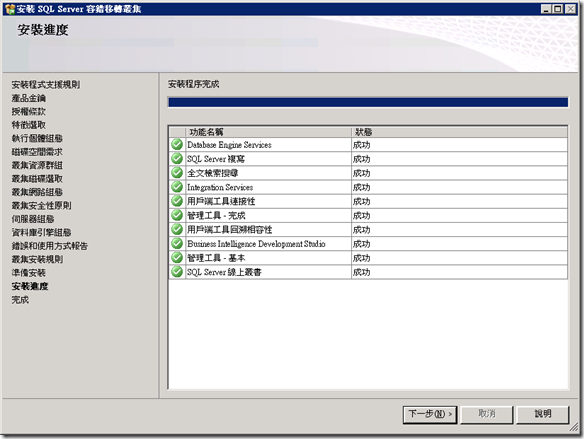Viewport: 584px width, 439px height.
Task: Click the green check next to 全文檢索搜尋
Action: (x=177, y=172)
